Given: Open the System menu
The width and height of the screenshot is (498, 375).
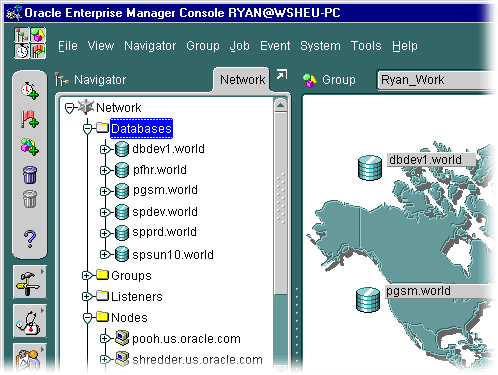Looking at the screenshot, I should coord(320,46).
